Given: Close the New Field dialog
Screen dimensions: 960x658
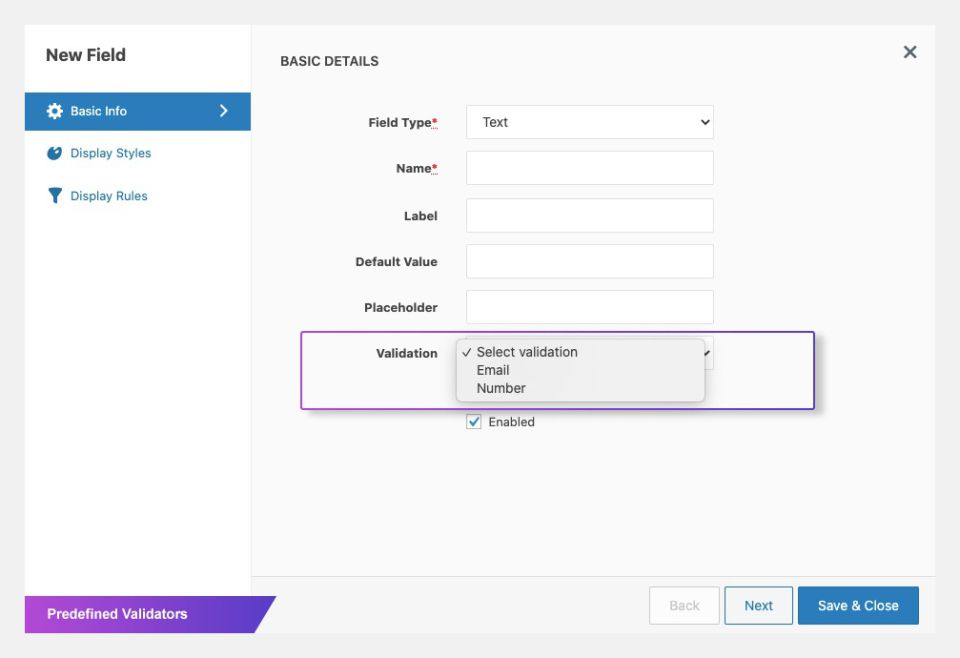Looking at the screenshot, I should (909, 52).
